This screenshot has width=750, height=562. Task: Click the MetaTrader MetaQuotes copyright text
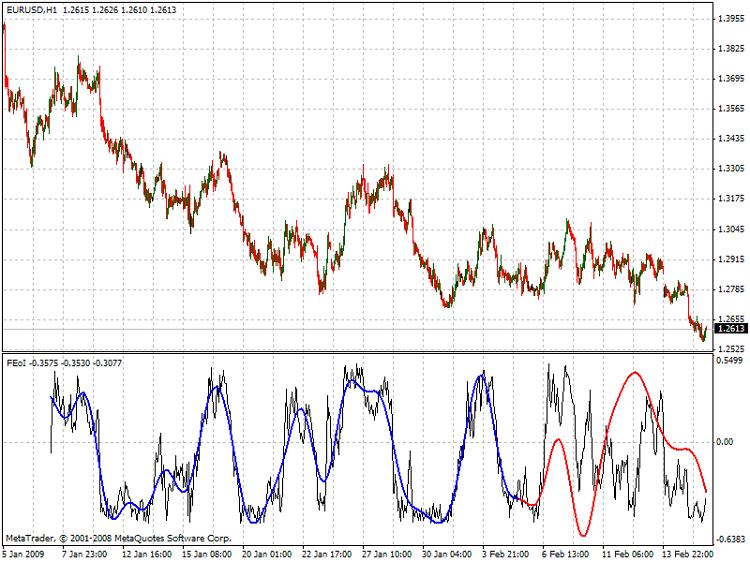coord(119,538)
